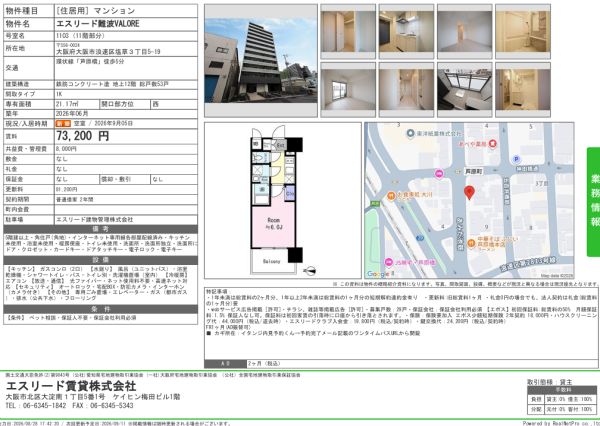Click the floor area value 21.17㎡
Screen dimensions: 600x426
[68, 104]
